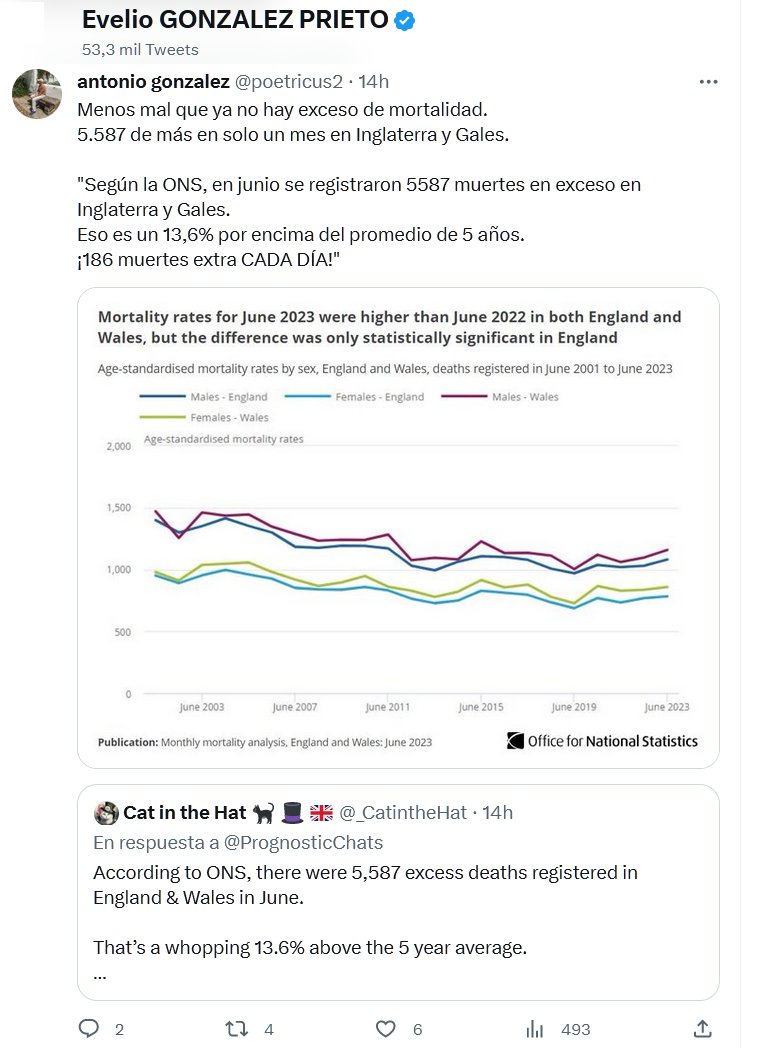Click the blue verified badge icon
This screenshot has width=760, height=1048.
404,20
